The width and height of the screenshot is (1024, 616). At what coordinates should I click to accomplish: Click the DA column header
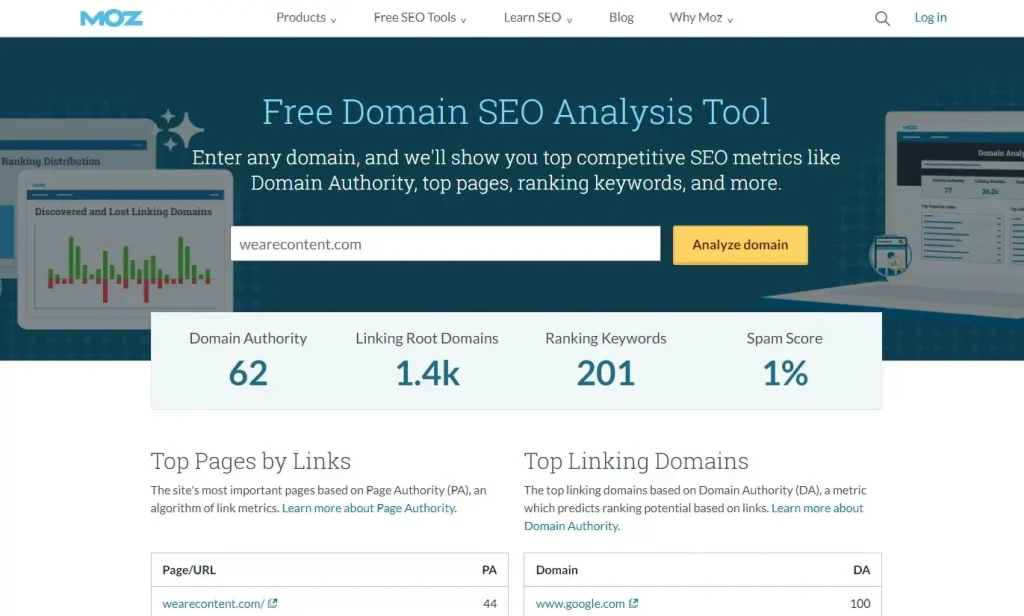(861, 570)
